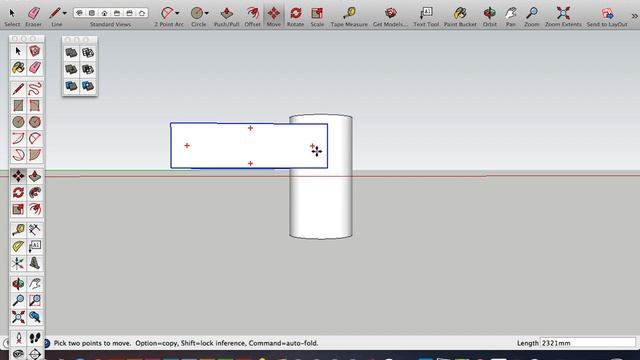Choose the 3D Text tool in the palette

click(35, 263)
